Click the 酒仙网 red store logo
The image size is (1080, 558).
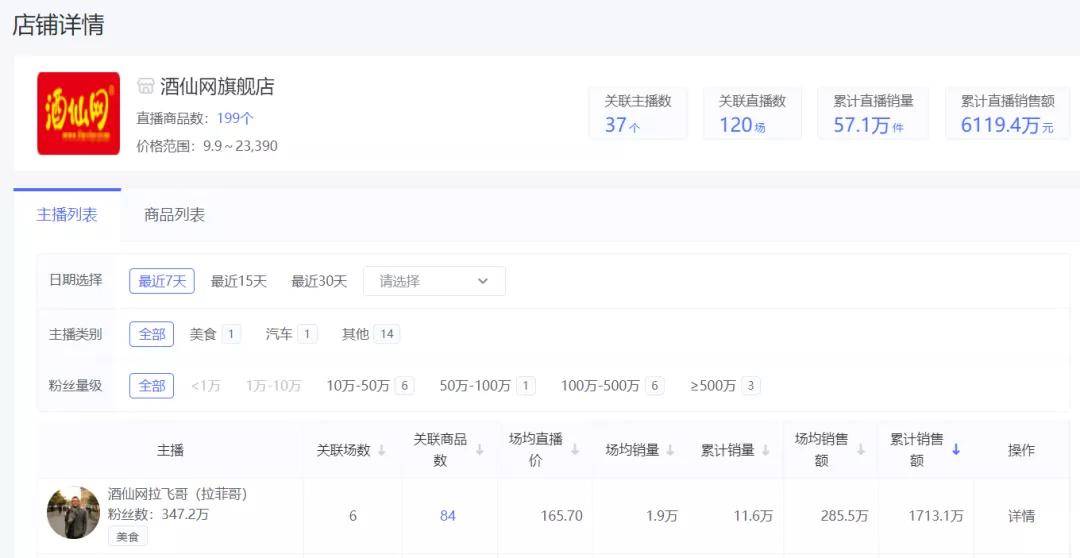pyautogui.click(x=79, y=114)
